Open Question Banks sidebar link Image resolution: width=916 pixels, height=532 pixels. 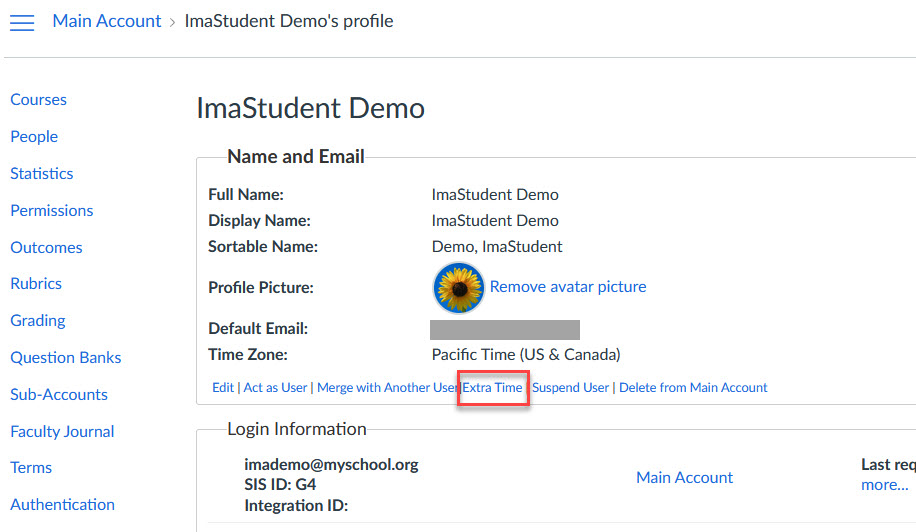click(x=66, y=358)
